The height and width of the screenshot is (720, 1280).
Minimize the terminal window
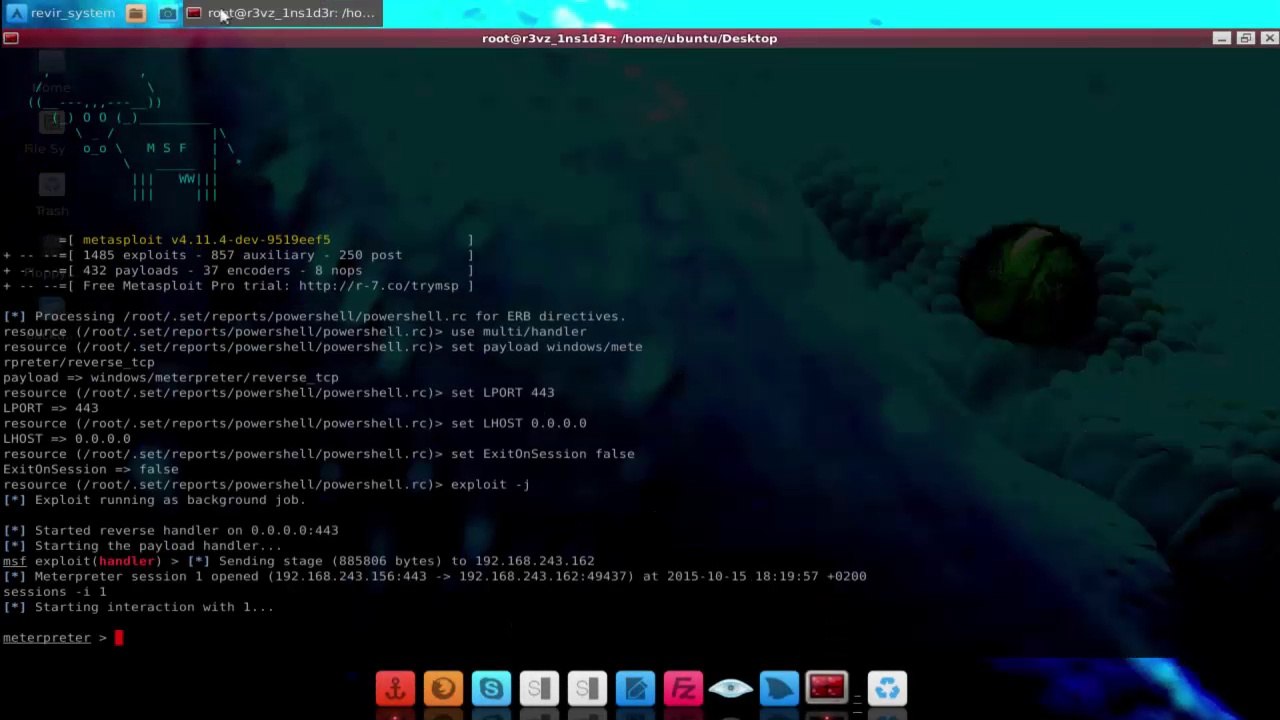[1221, 38]
